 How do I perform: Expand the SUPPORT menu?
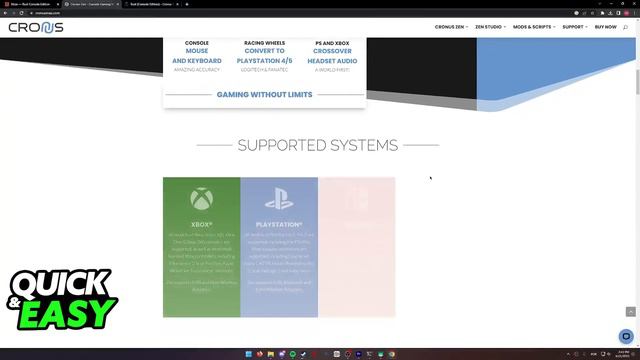coord(575,27)
